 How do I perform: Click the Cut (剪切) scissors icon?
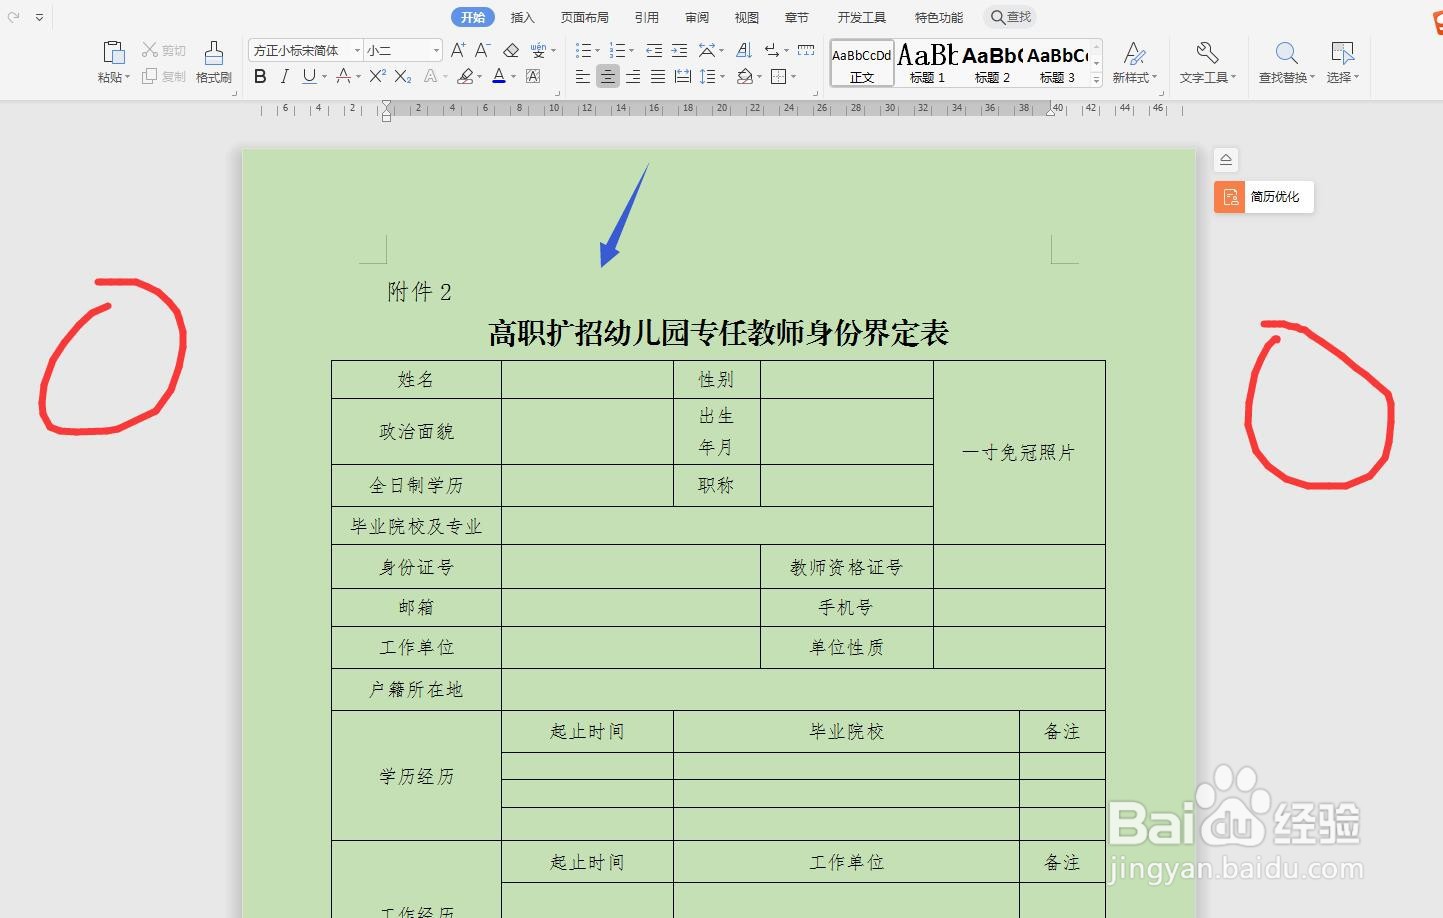[x=150, y=49]
